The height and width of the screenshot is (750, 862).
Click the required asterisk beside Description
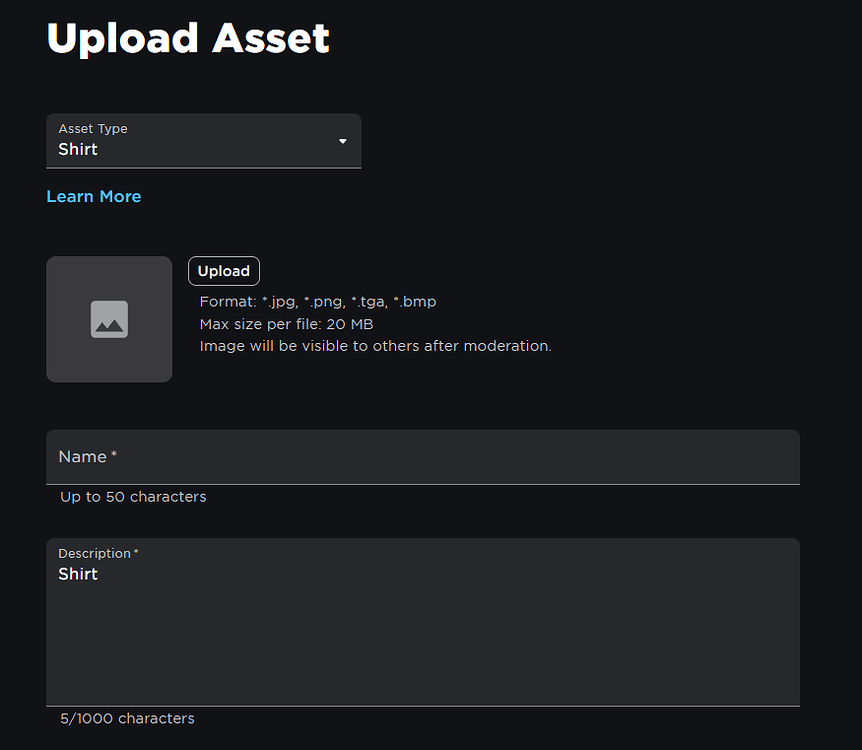[136, 552]
